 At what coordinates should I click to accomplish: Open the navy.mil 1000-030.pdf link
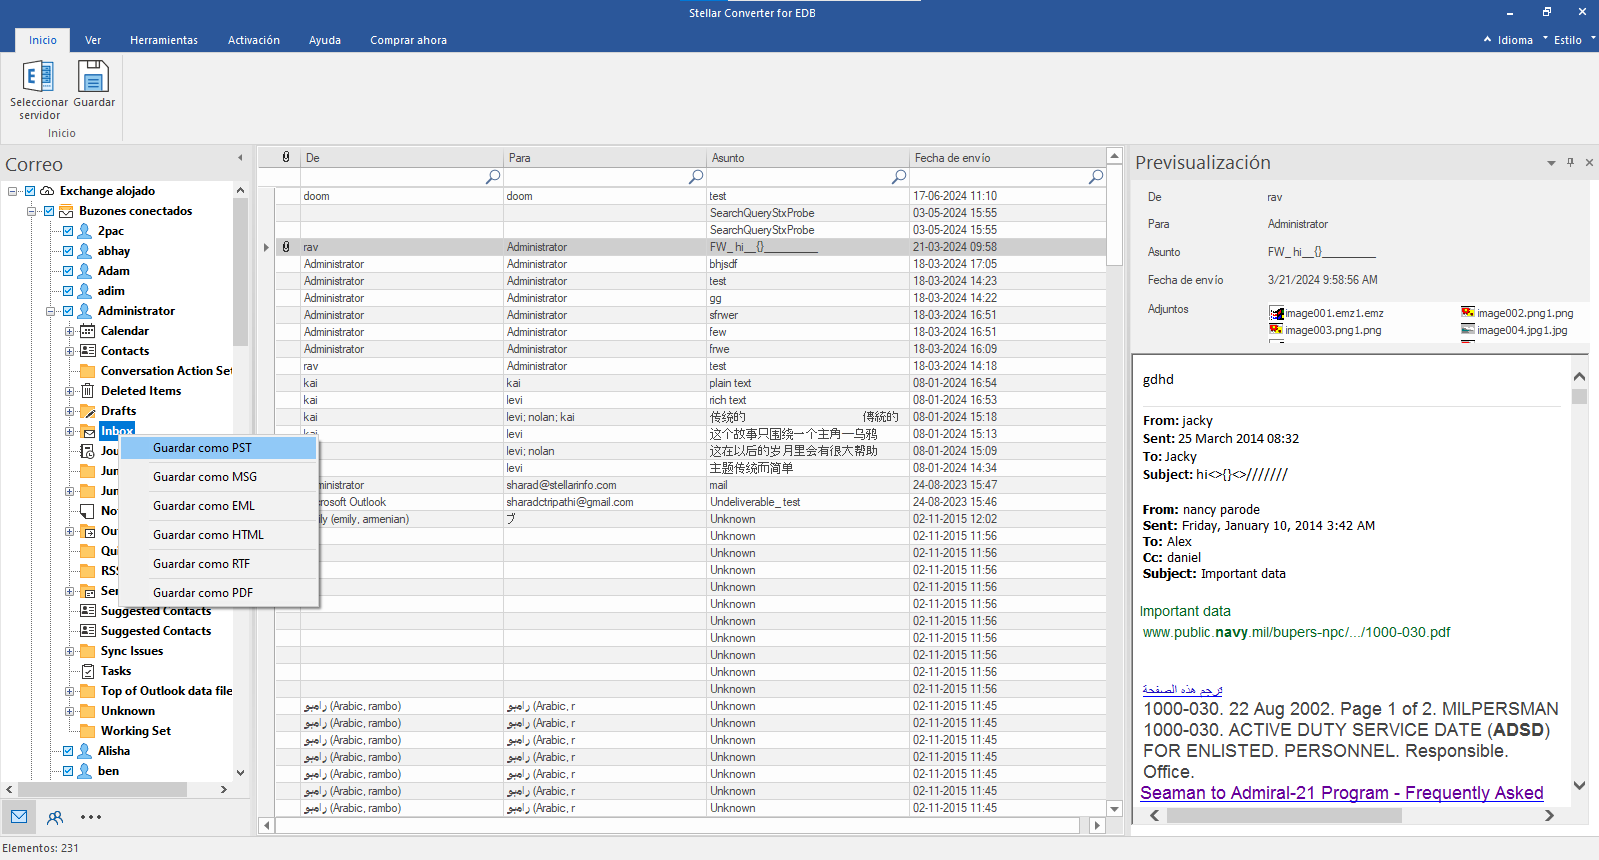pyautogui.click(x=1296, y=632)
